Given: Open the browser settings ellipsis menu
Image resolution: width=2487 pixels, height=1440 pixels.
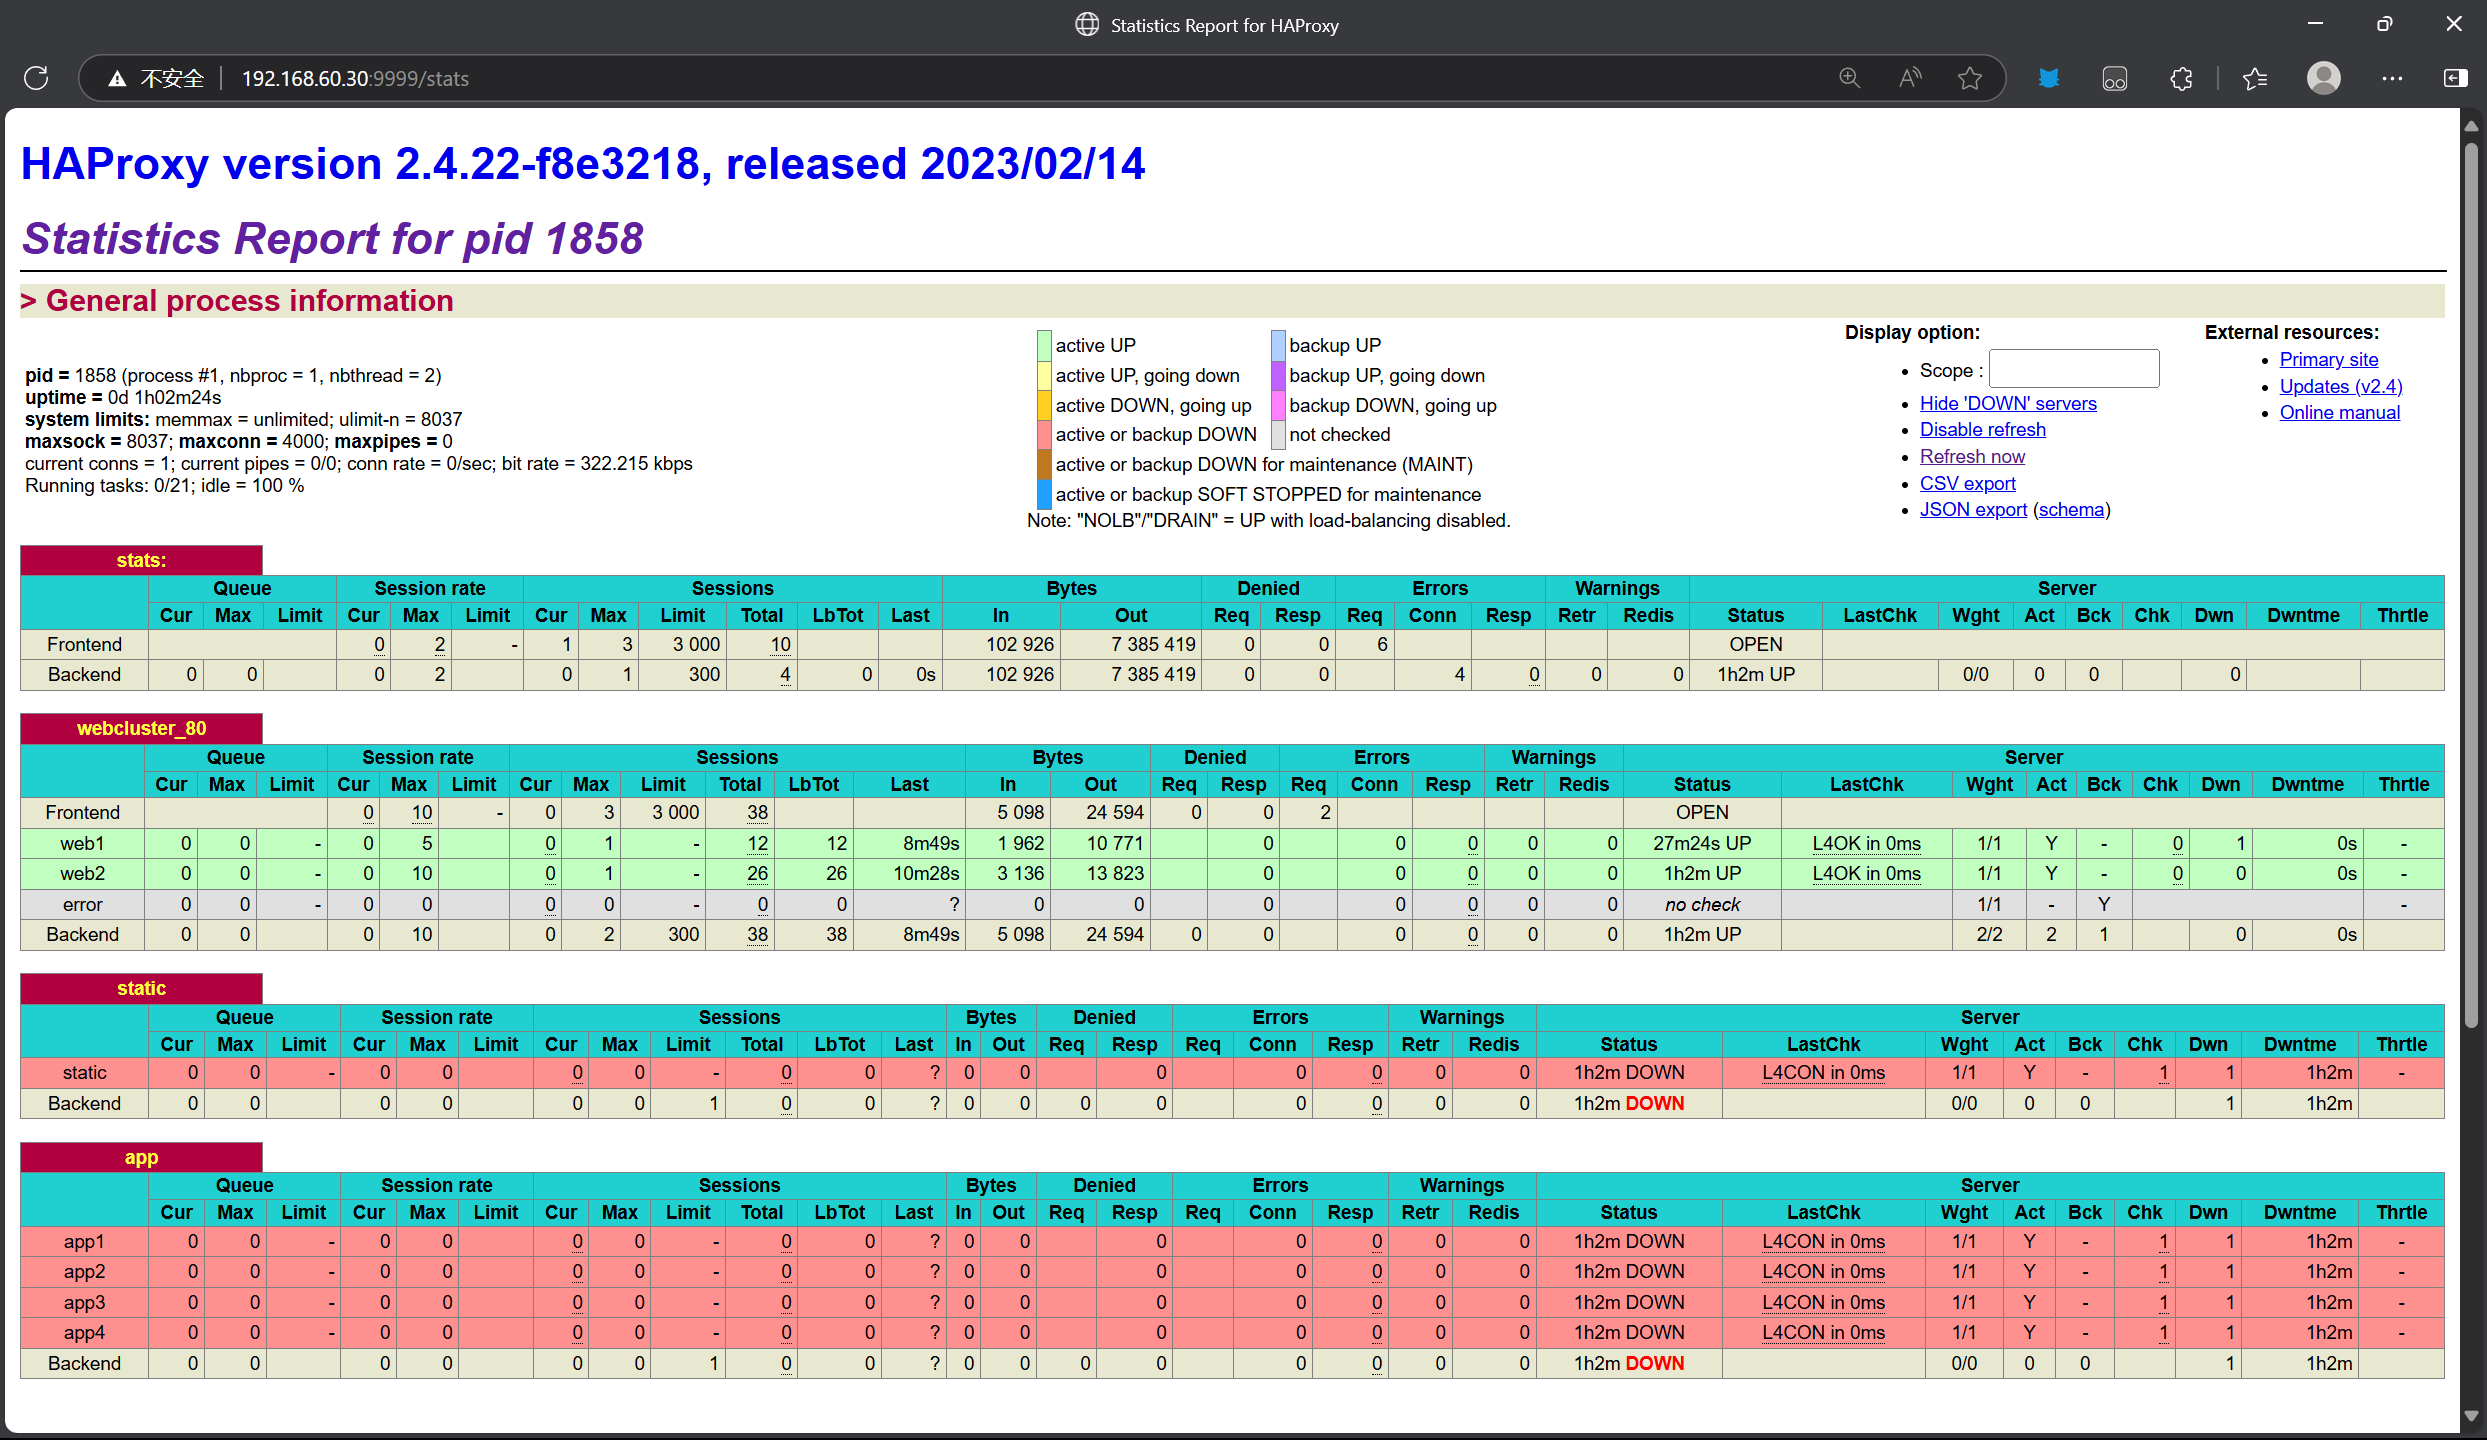Looking at the screenshot, I should point(2392,78).
